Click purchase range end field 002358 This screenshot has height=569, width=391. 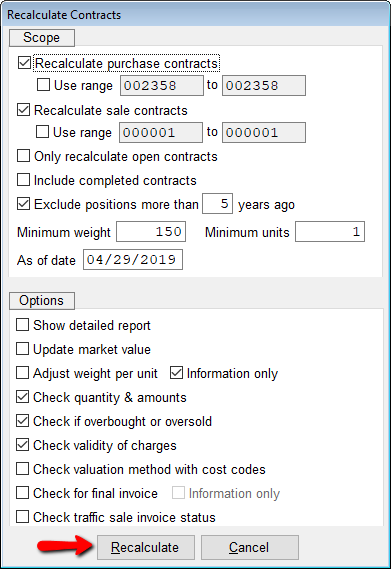click(264, 86)
